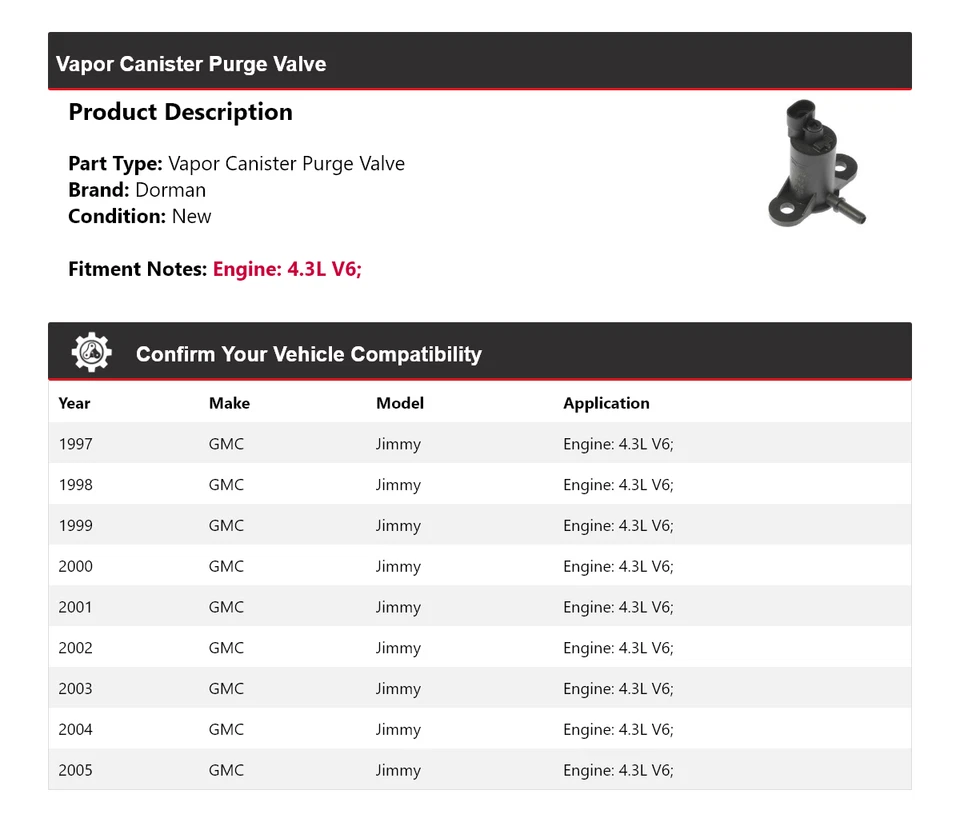Click the Vapor Canister Purge Valve header
The image size is (960, 822).
[191, 64]
